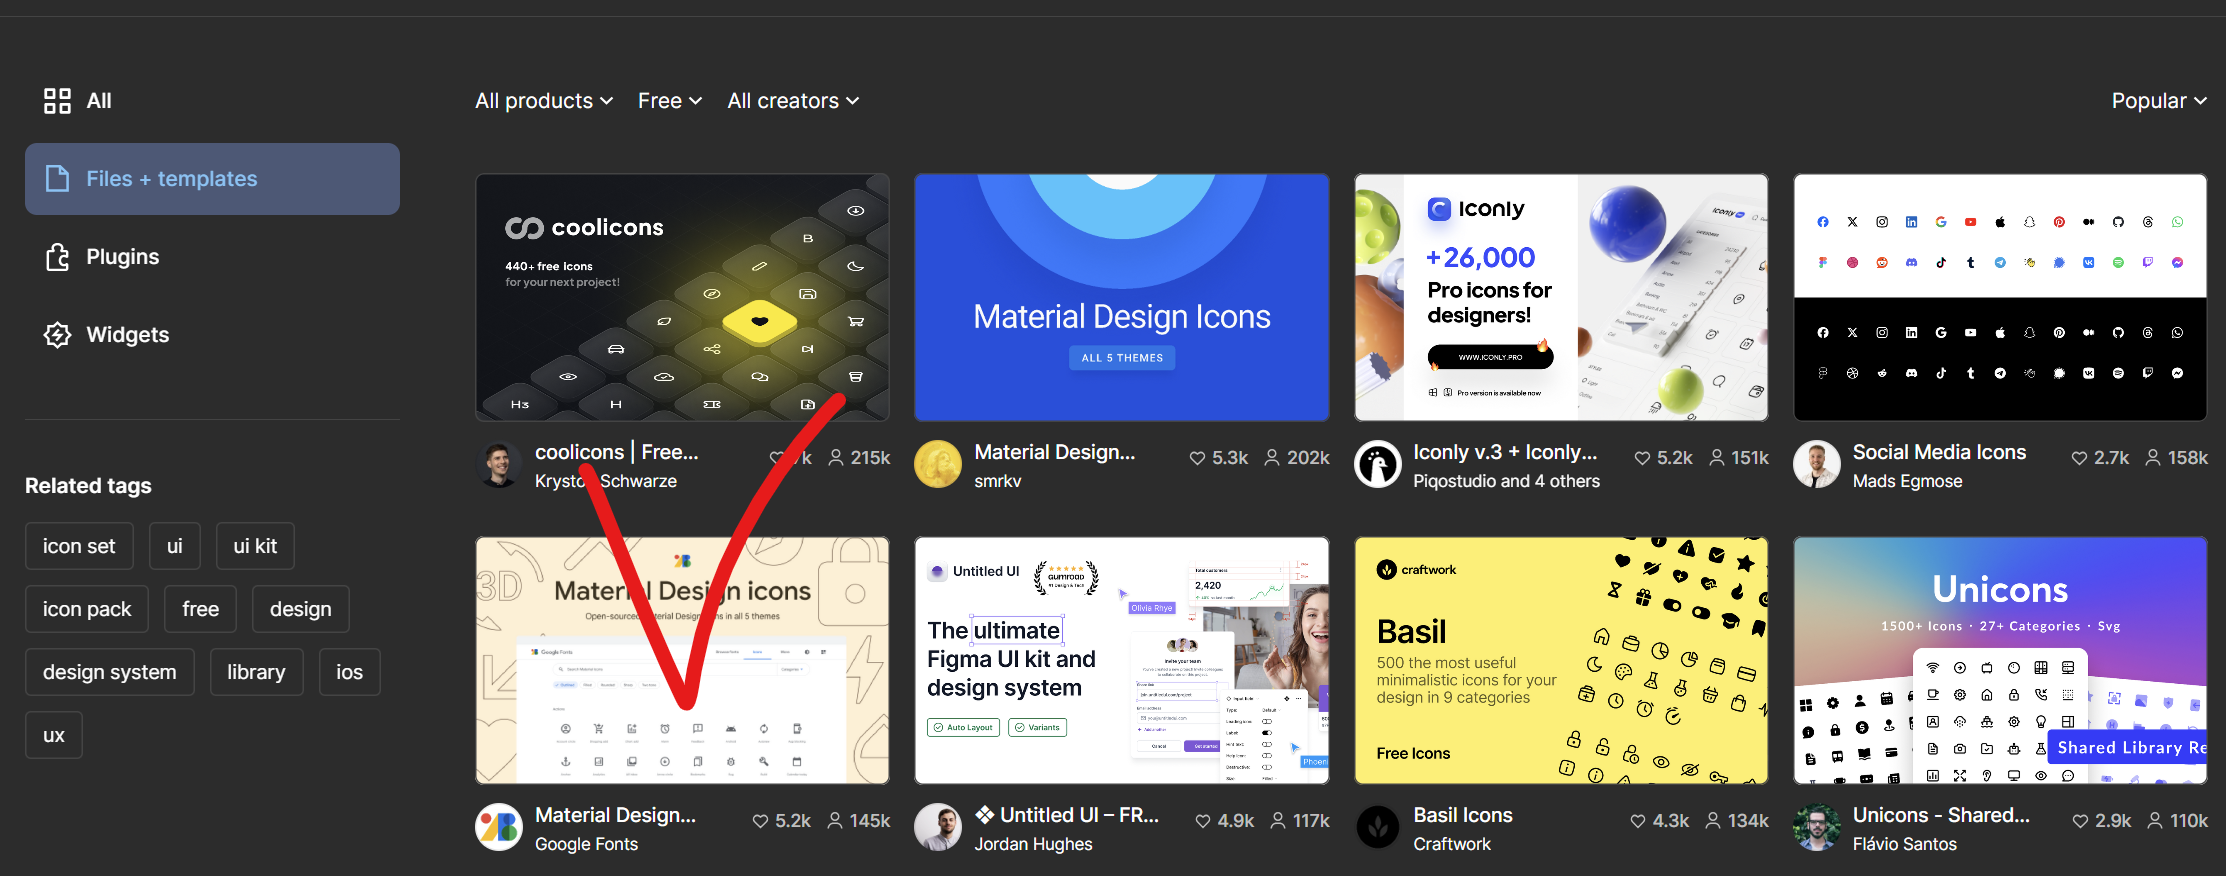The image size is (2226, 876).
Task: Click the Google Fonts colorful avatar
Action: [499, 828]
